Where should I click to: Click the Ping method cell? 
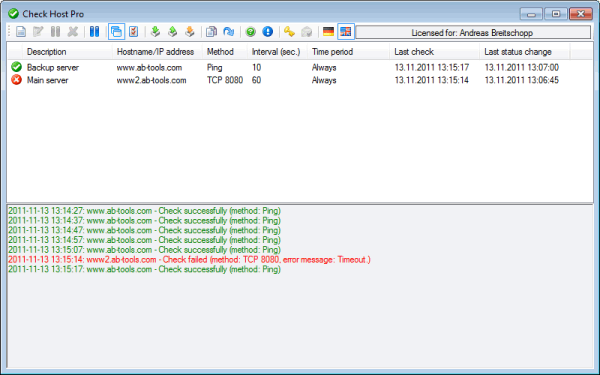[214, 68]
